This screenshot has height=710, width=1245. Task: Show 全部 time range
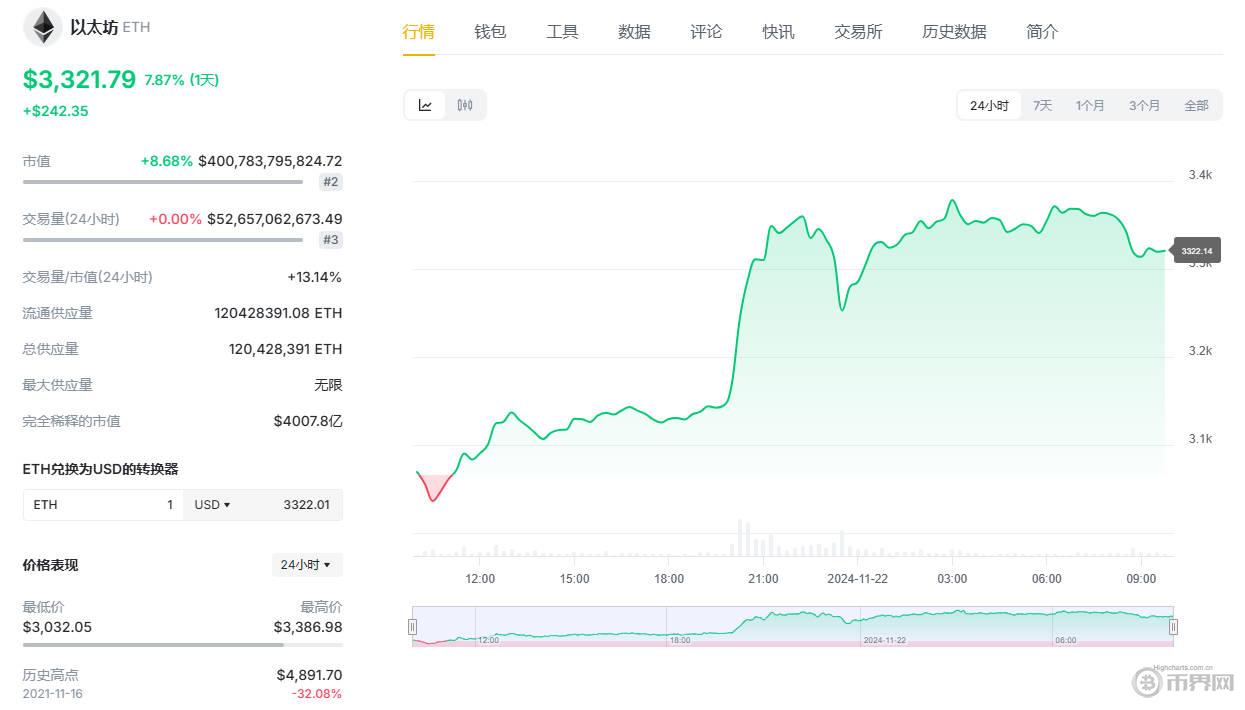[1196, 106]
